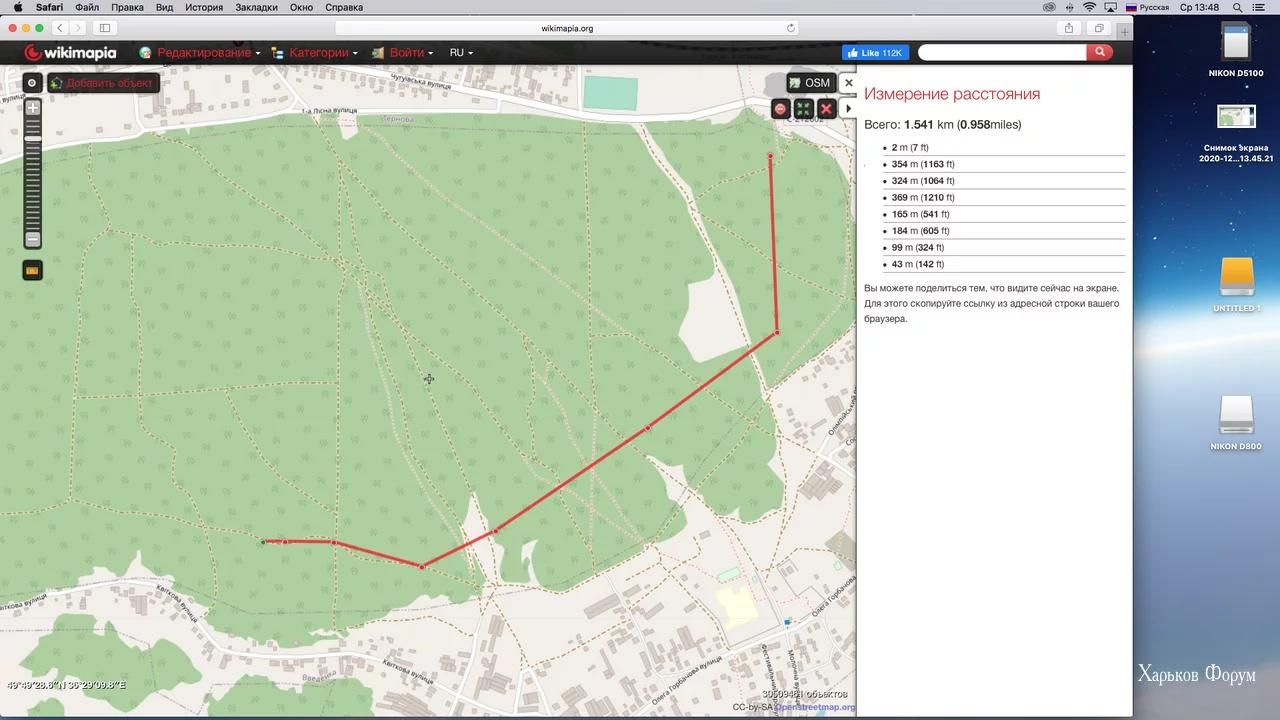Remove last measurement point with red minus
Image resolution: width=1280 pixels, height=720 pixels.
pos(781,108)
